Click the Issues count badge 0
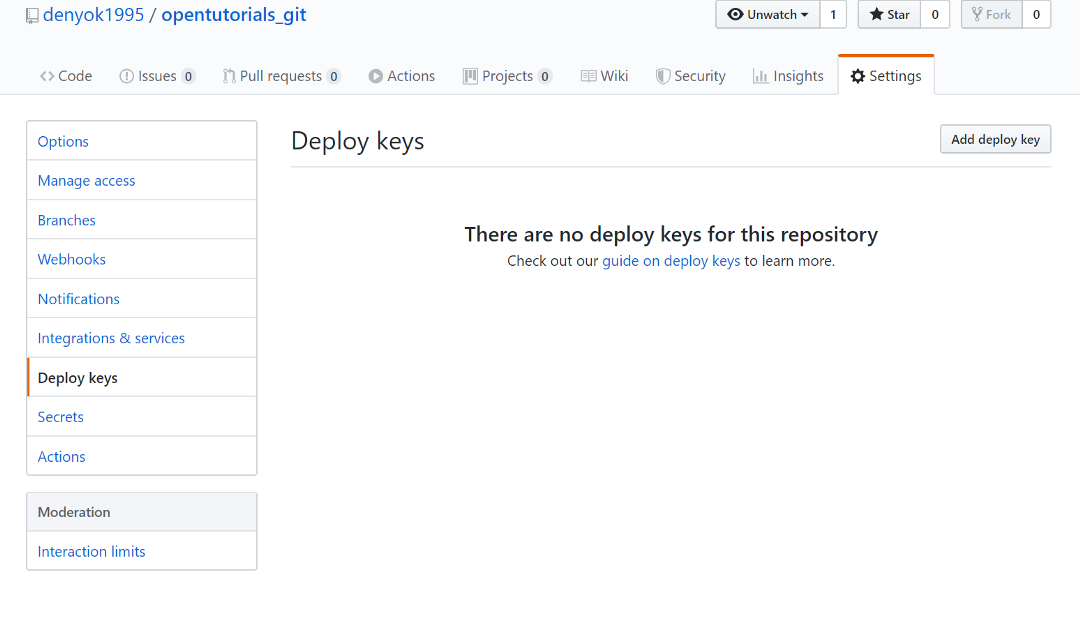The image size is (1080, 620). (x=188, y=76)
